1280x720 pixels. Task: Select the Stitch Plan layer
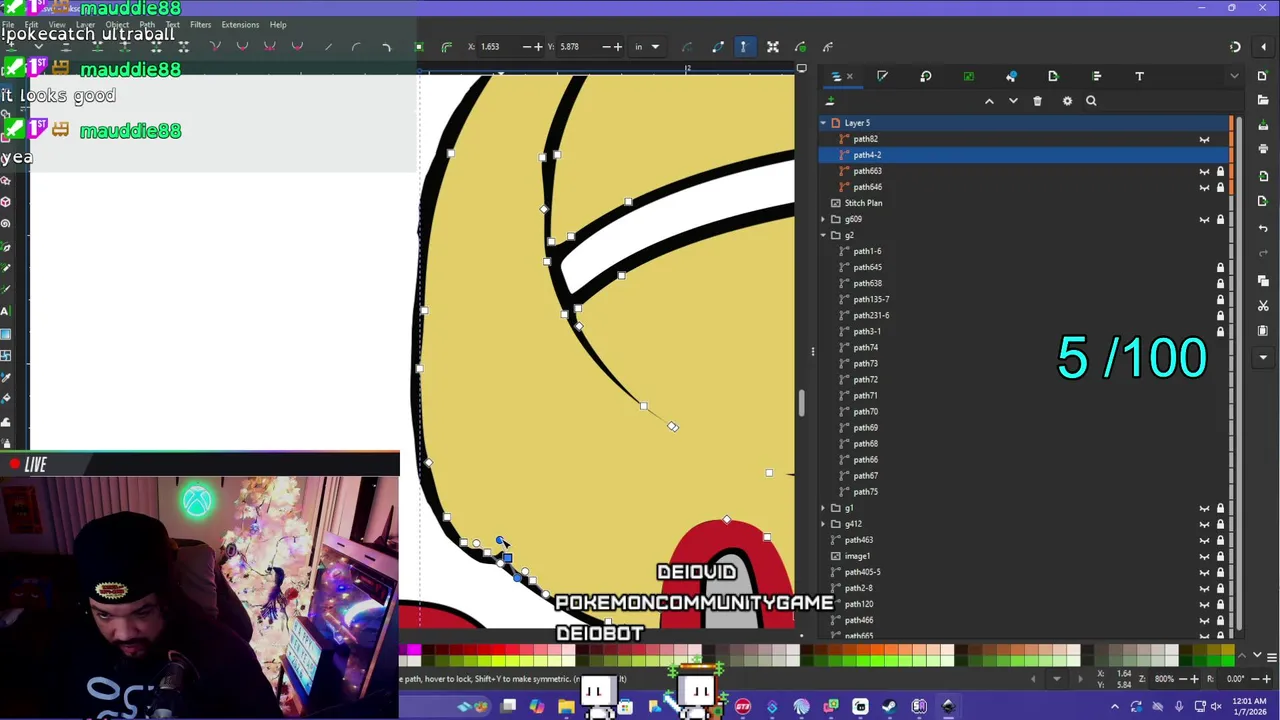point(1024,203)
